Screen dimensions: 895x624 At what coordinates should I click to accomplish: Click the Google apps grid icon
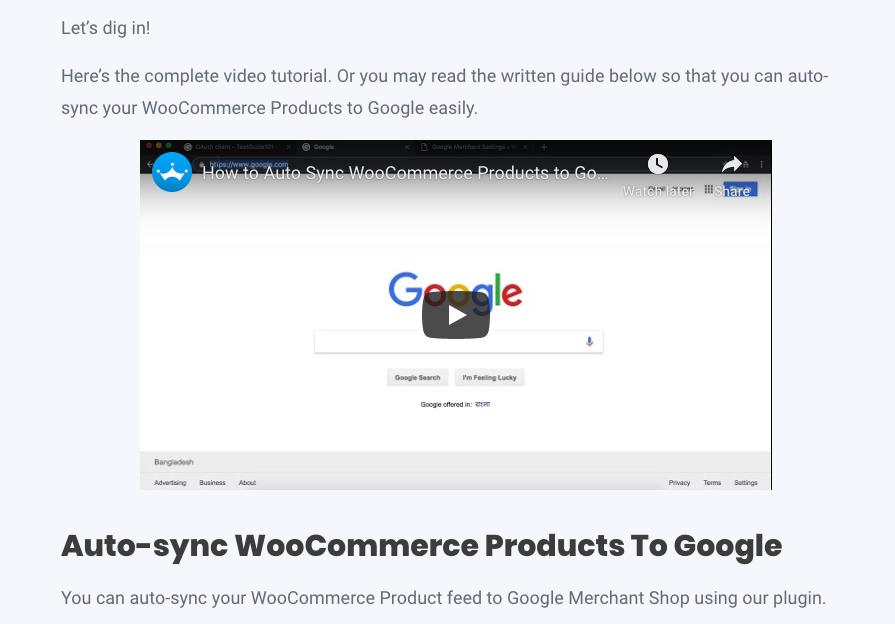(x=708, y=189)
